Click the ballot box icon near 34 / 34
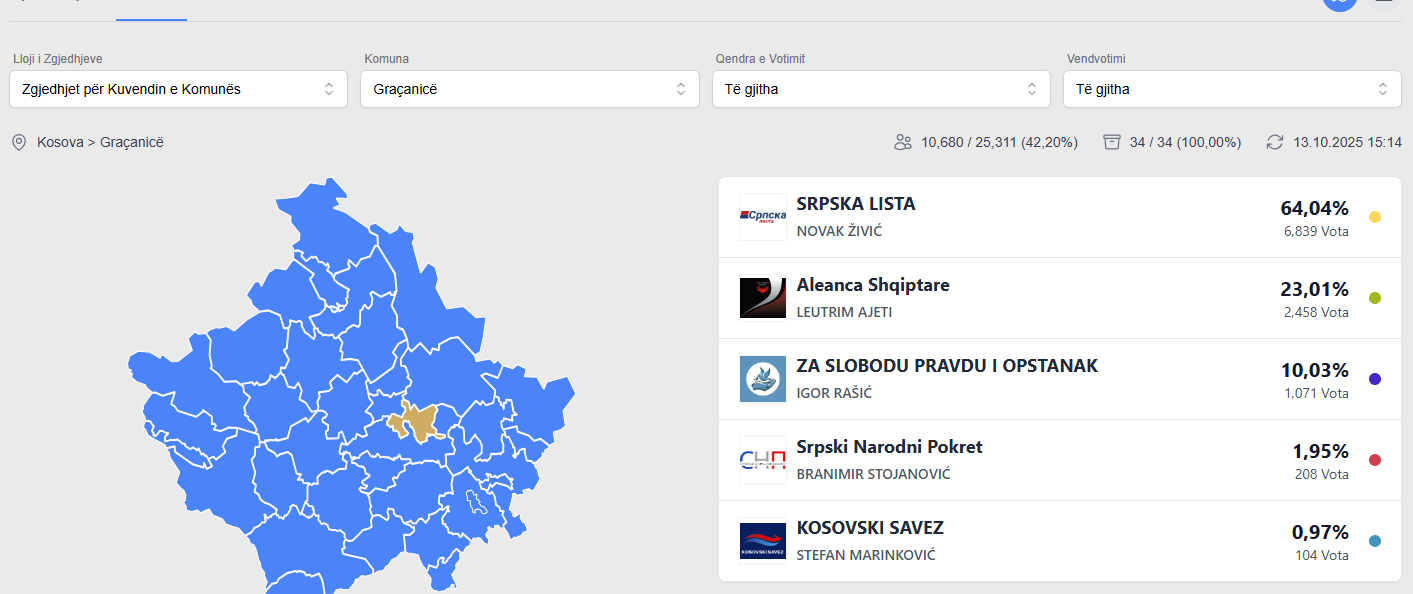The image size is (1413, 594). coord(1112,142)
